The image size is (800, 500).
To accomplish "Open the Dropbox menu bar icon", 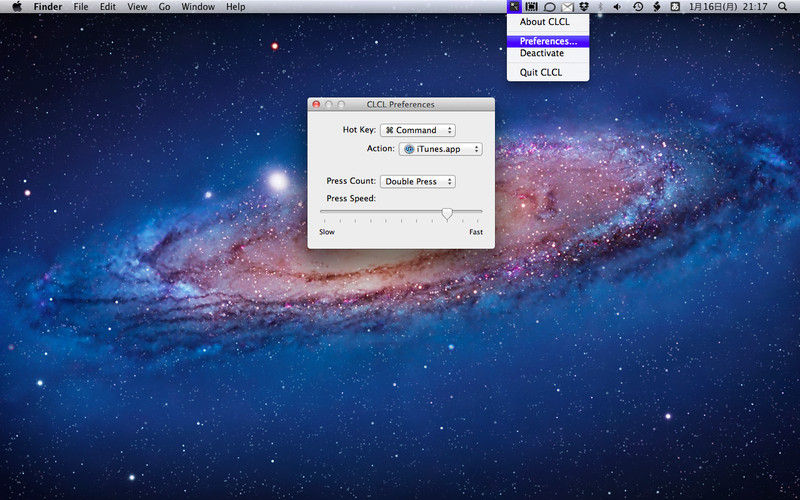I will click(583, 7).
